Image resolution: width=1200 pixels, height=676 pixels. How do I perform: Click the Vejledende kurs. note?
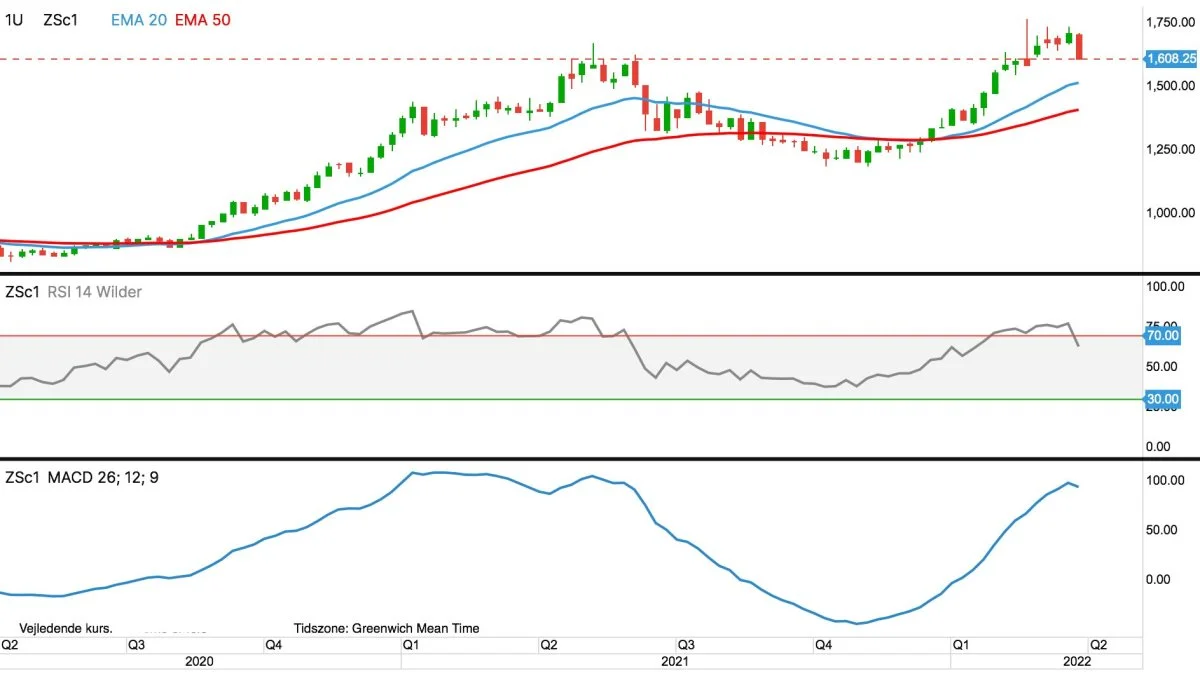coord(66,629)
